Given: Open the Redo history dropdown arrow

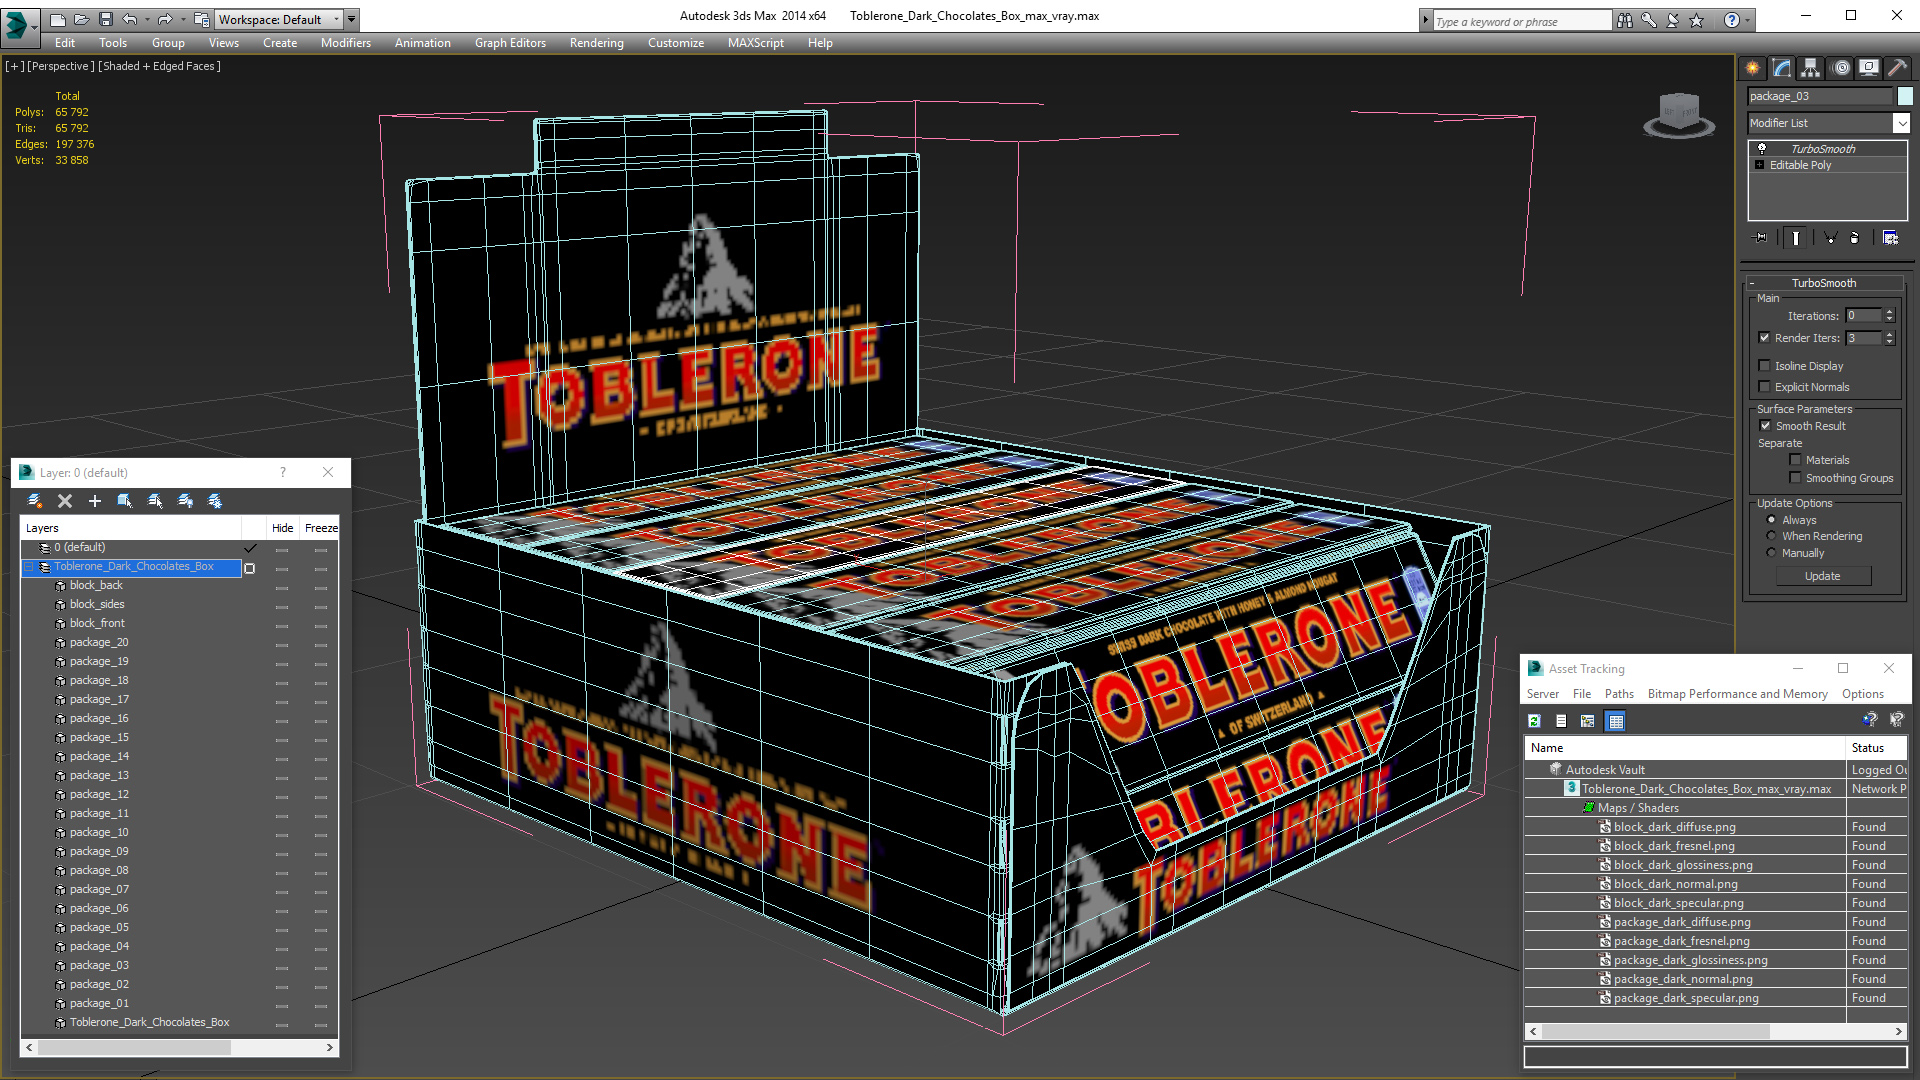Looking at the screenshot, I should [182, 19].
